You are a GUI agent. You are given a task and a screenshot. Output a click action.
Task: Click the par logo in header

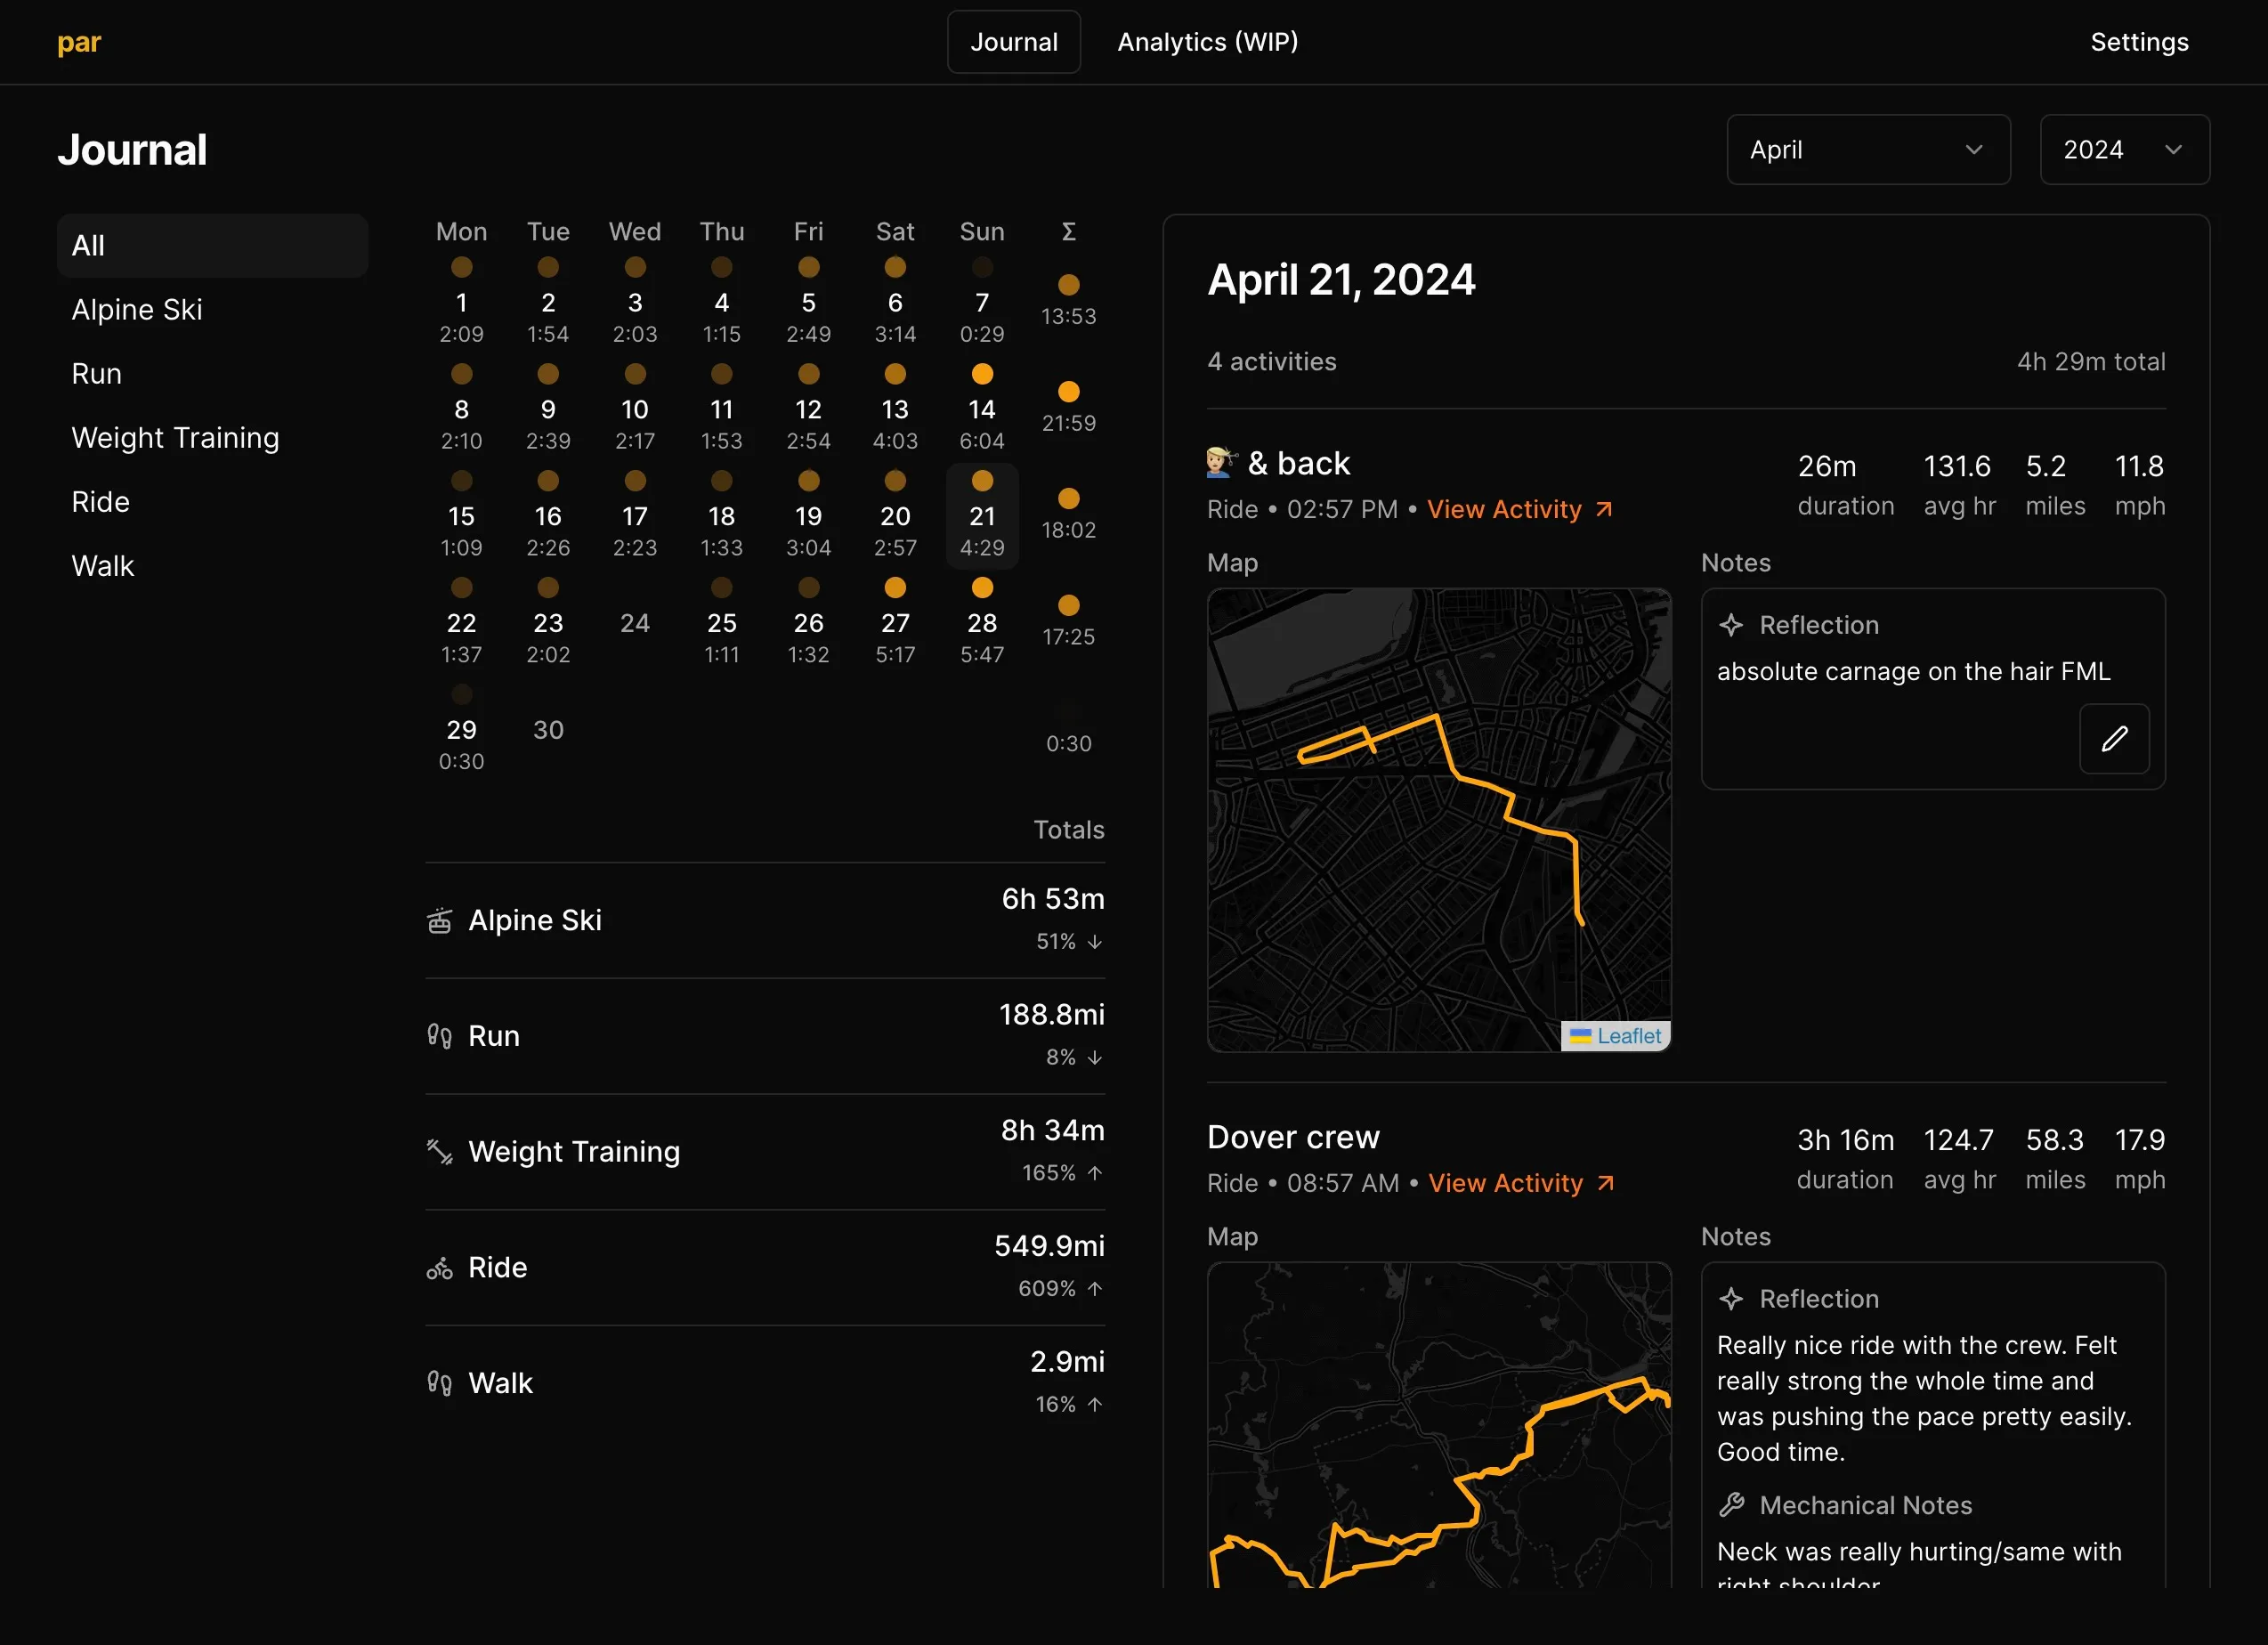pyautogui.click(x=79, y=42)
